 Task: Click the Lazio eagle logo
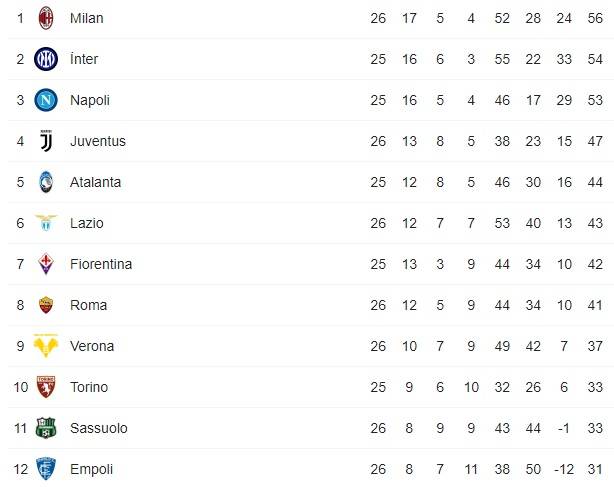(46, 223)
